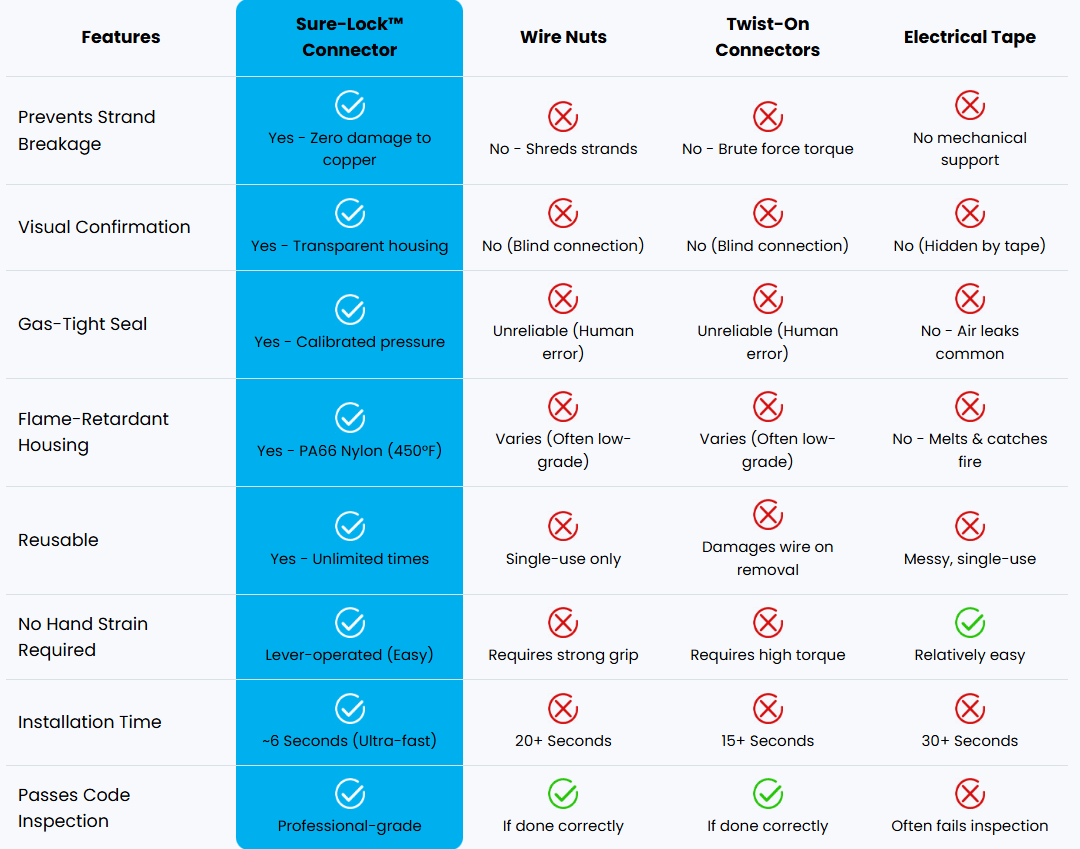Image resolution: width=1080 pixels, height=849 pixels.
Task: Click the 'Flame-Retardant Housing' feature label
Action: (93, 432)
